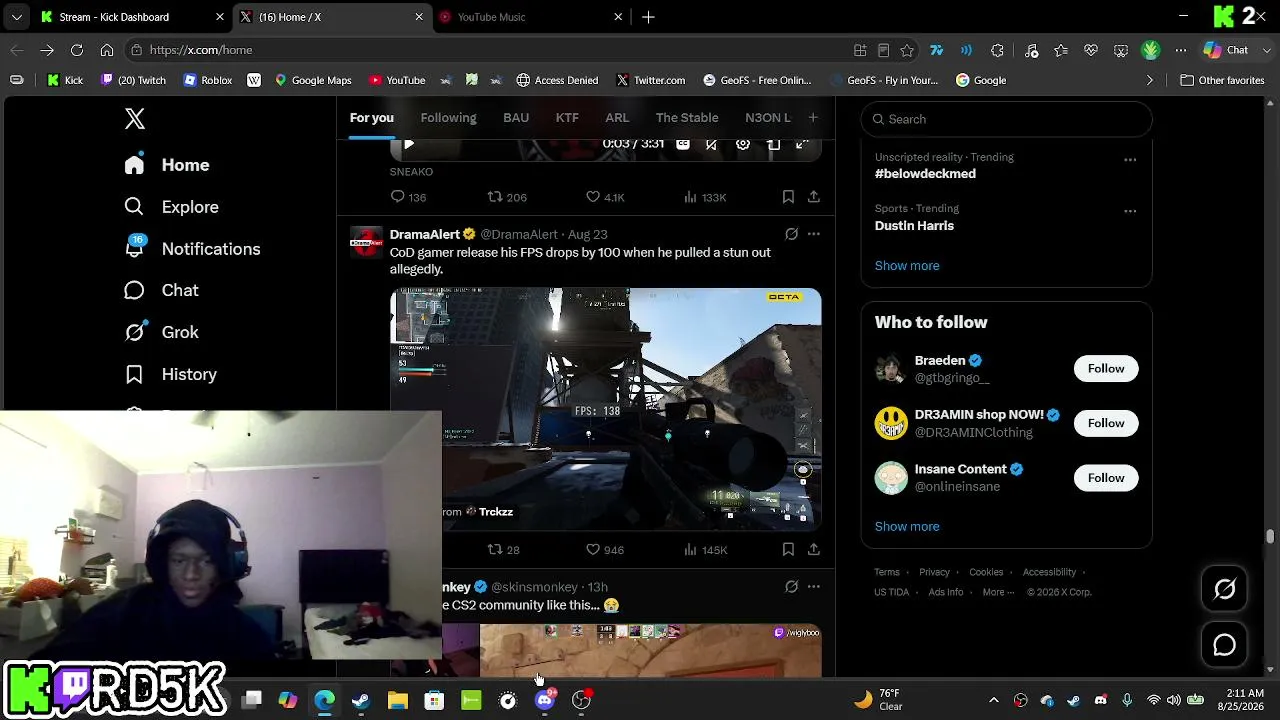The image size is (1280, 720).
Task: Open Grok actions on the skinsmonkey post
Action: tap(791, 587)
